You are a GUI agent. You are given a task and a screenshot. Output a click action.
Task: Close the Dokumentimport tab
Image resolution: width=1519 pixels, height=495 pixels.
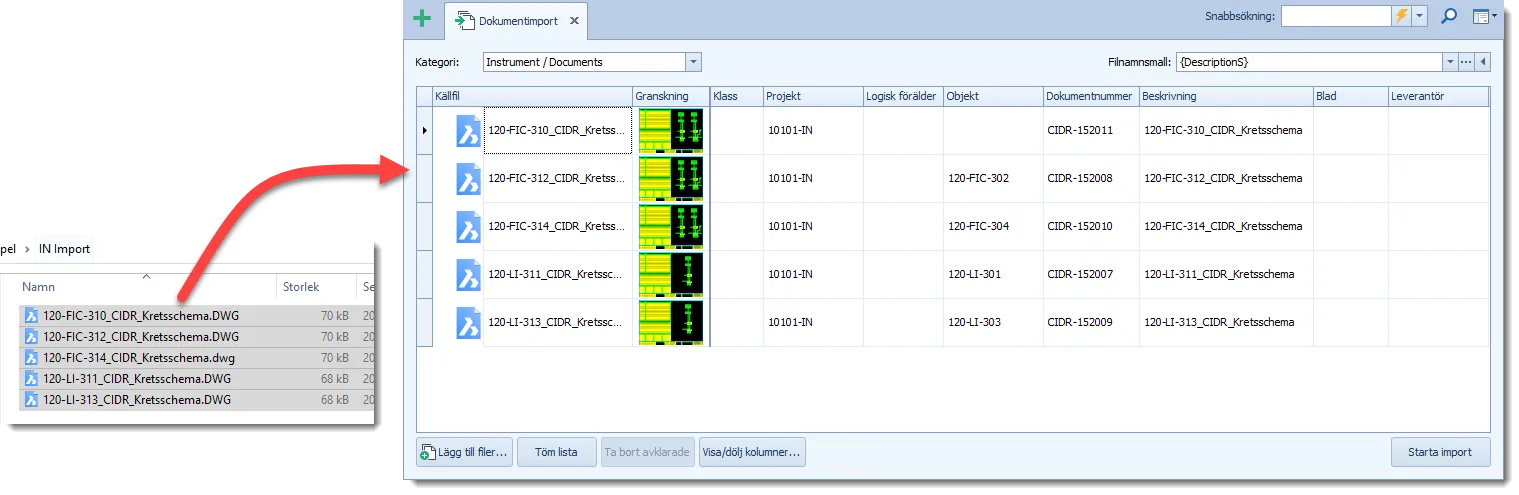[x=574, y=21]
